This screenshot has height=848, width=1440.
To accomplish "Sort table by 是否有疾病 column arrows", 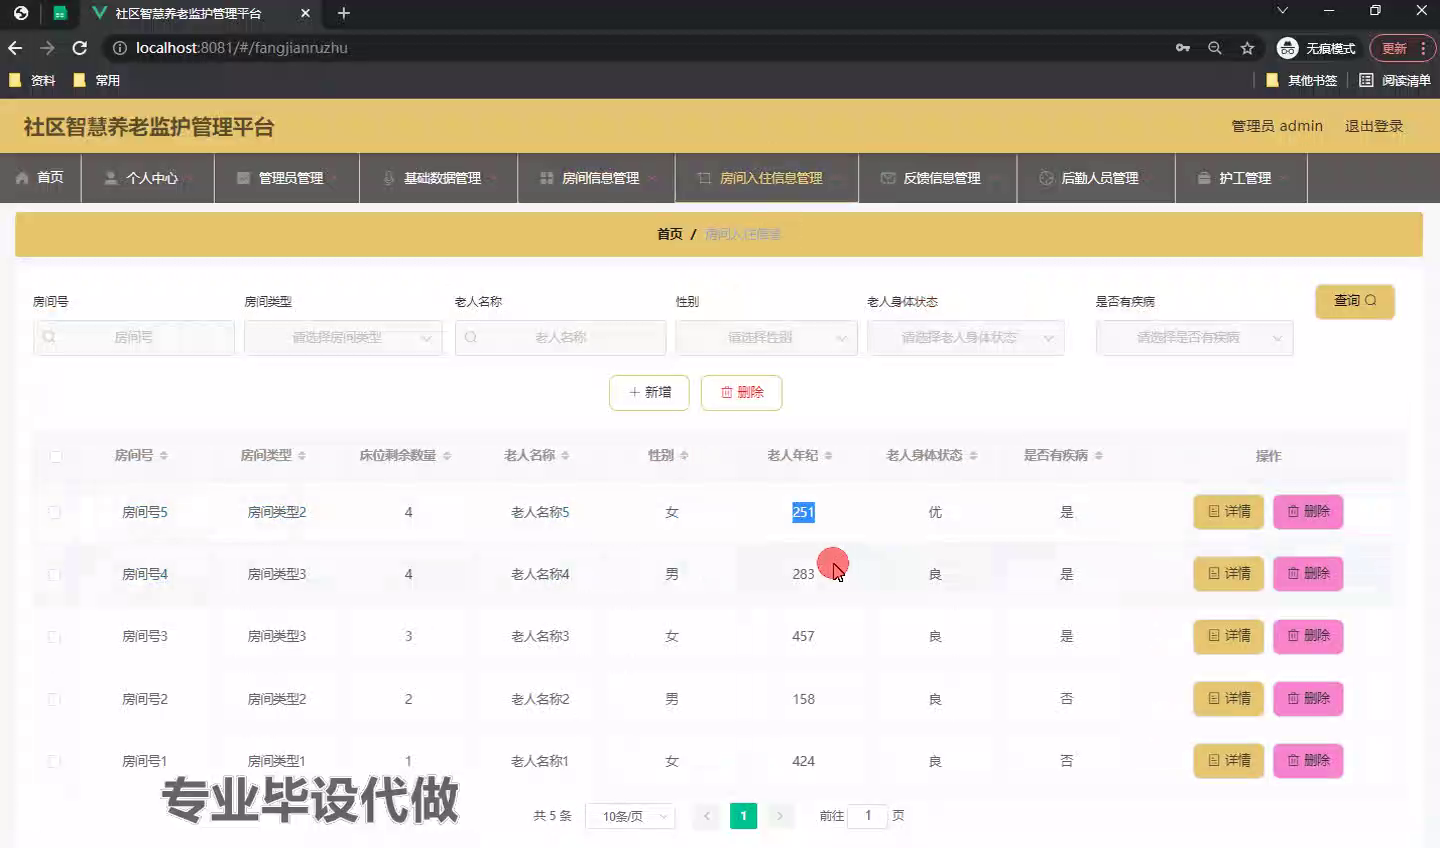I will pos(1098,455).
